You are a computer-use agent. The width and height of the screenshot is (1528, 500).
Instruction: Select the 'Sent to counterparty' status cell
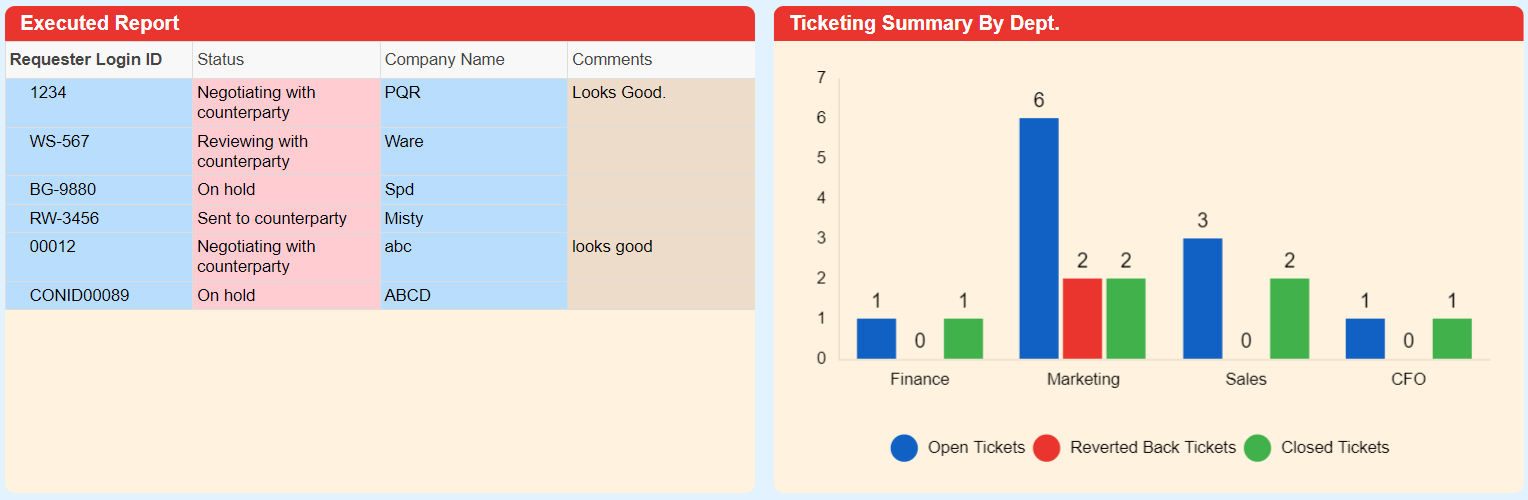click(286, 219)
